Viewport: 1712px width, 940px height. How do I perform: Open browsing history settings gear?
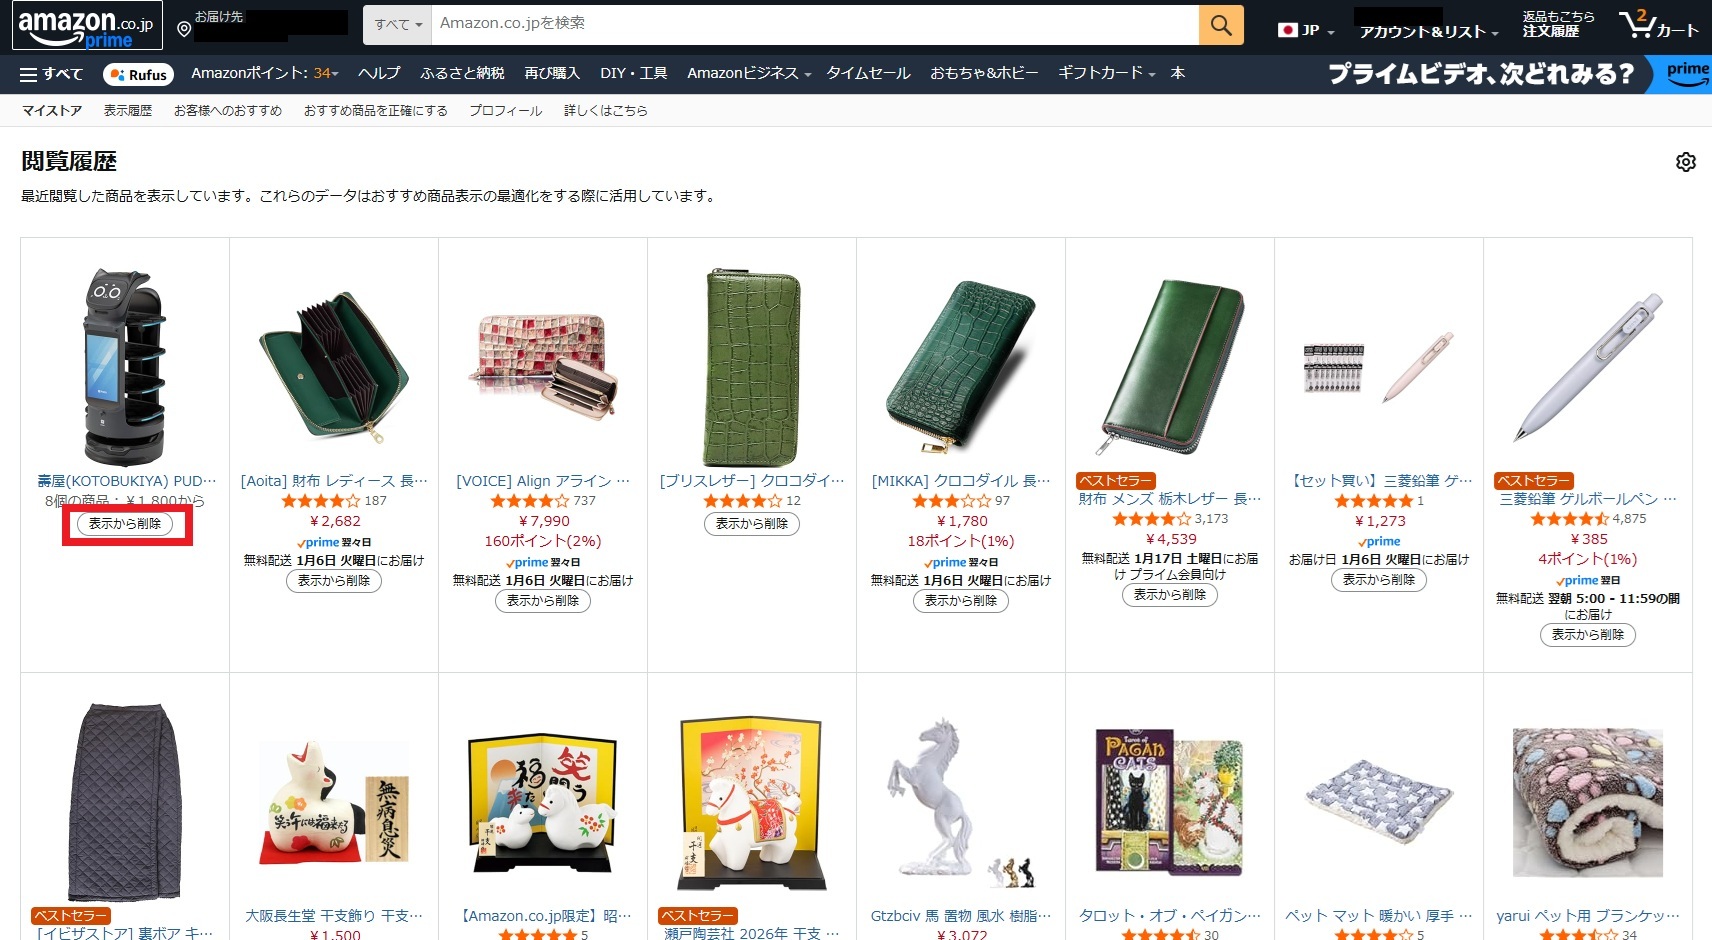tap(1686, 162)
